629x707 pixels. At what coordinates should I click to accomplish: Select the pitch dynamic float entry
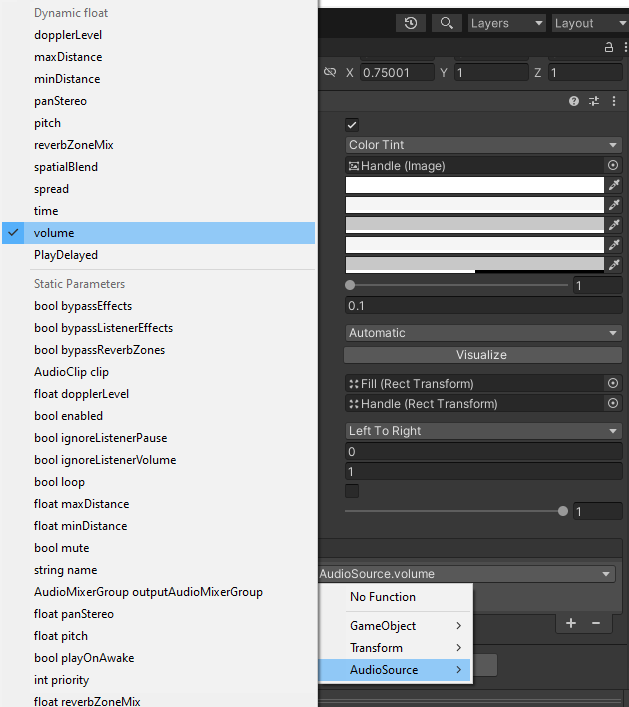[48, 123]
